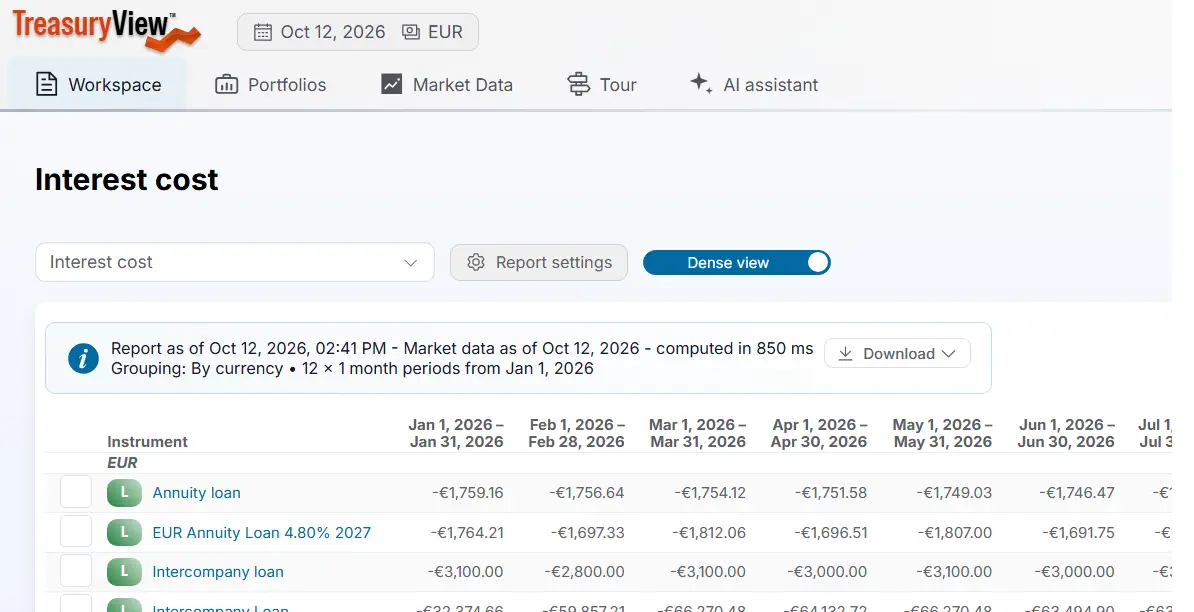Viewport: 1194px width, 612px height.
Task: Click the L badge for Intercompany loan -€3,100.00 row
Action: point(124,572)
